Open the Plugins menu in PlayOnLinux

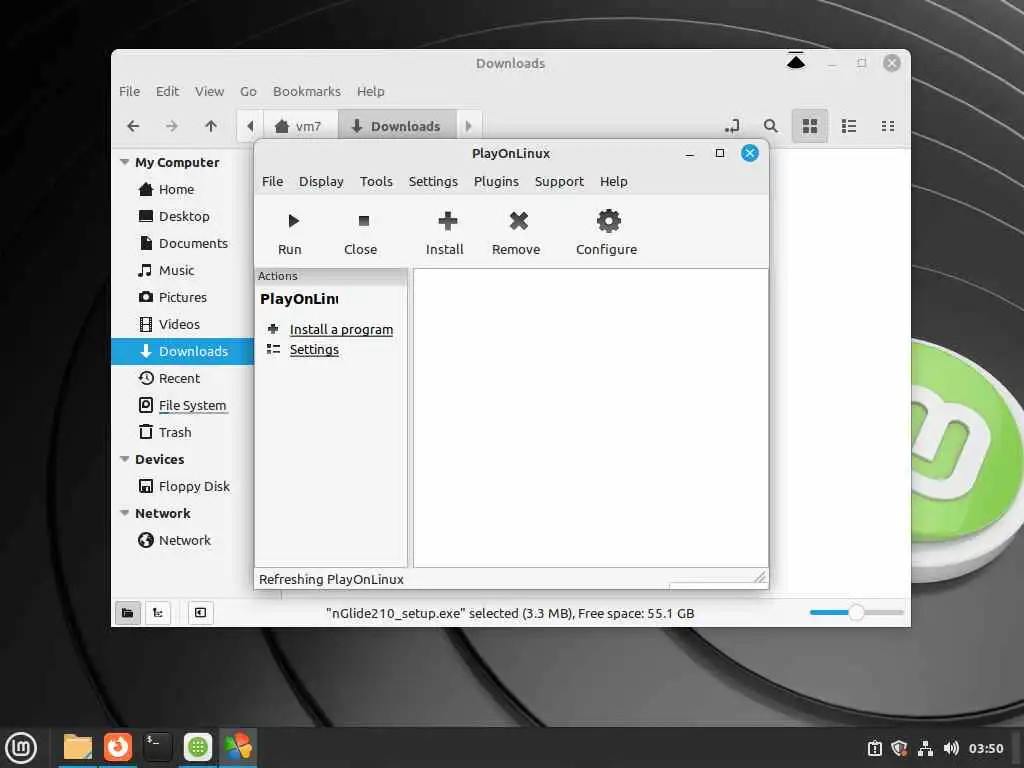(496, 182)
